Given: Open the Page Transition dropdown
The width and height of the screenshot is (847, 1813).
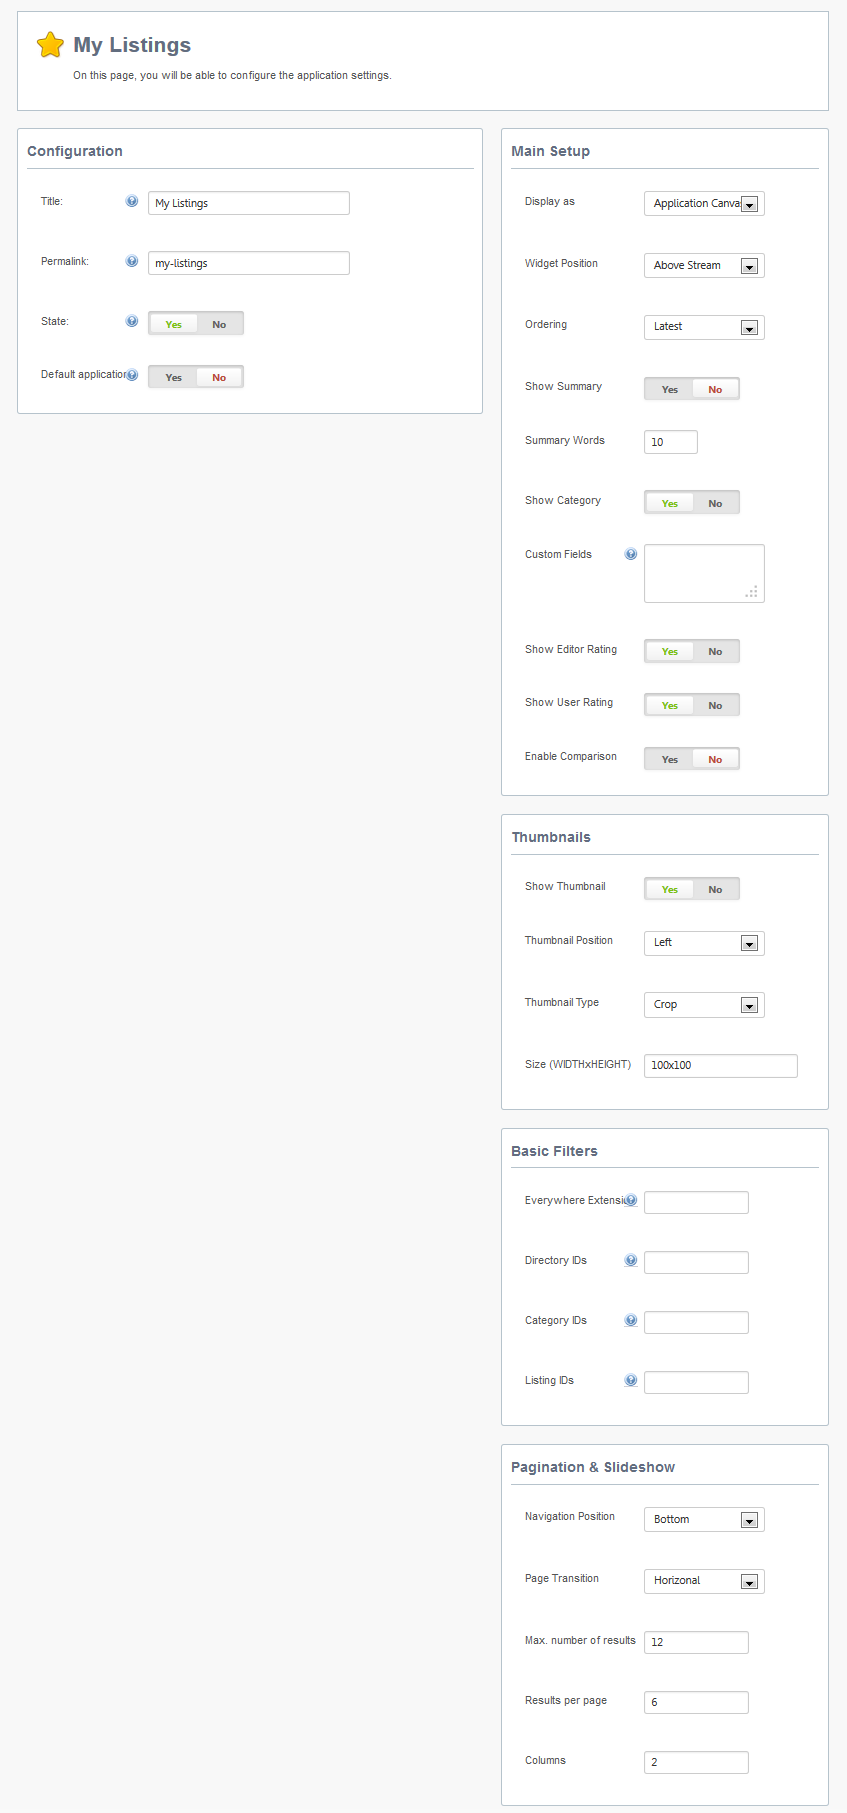Looking at the screenshot, I should click(704, 1580).
